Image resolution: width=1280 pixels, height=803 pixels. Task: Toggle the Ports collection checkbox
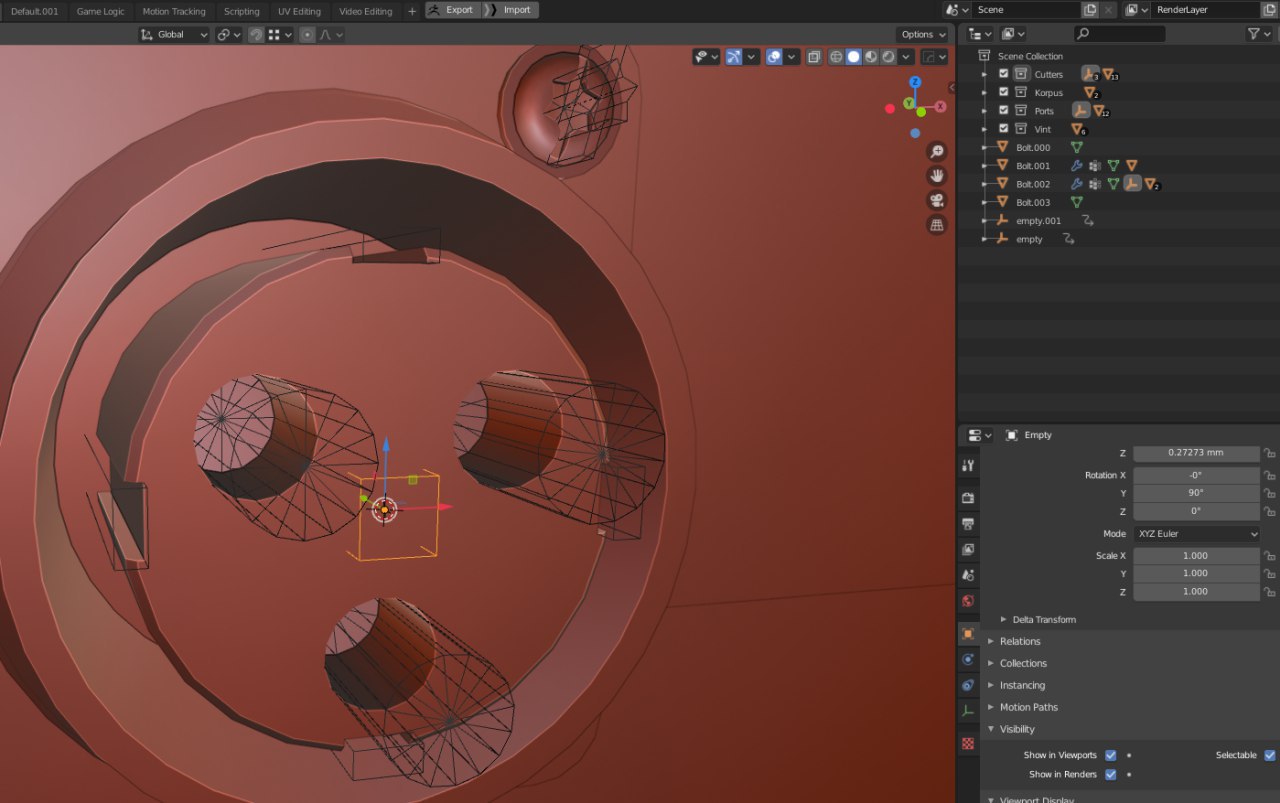click(1004, 111)
